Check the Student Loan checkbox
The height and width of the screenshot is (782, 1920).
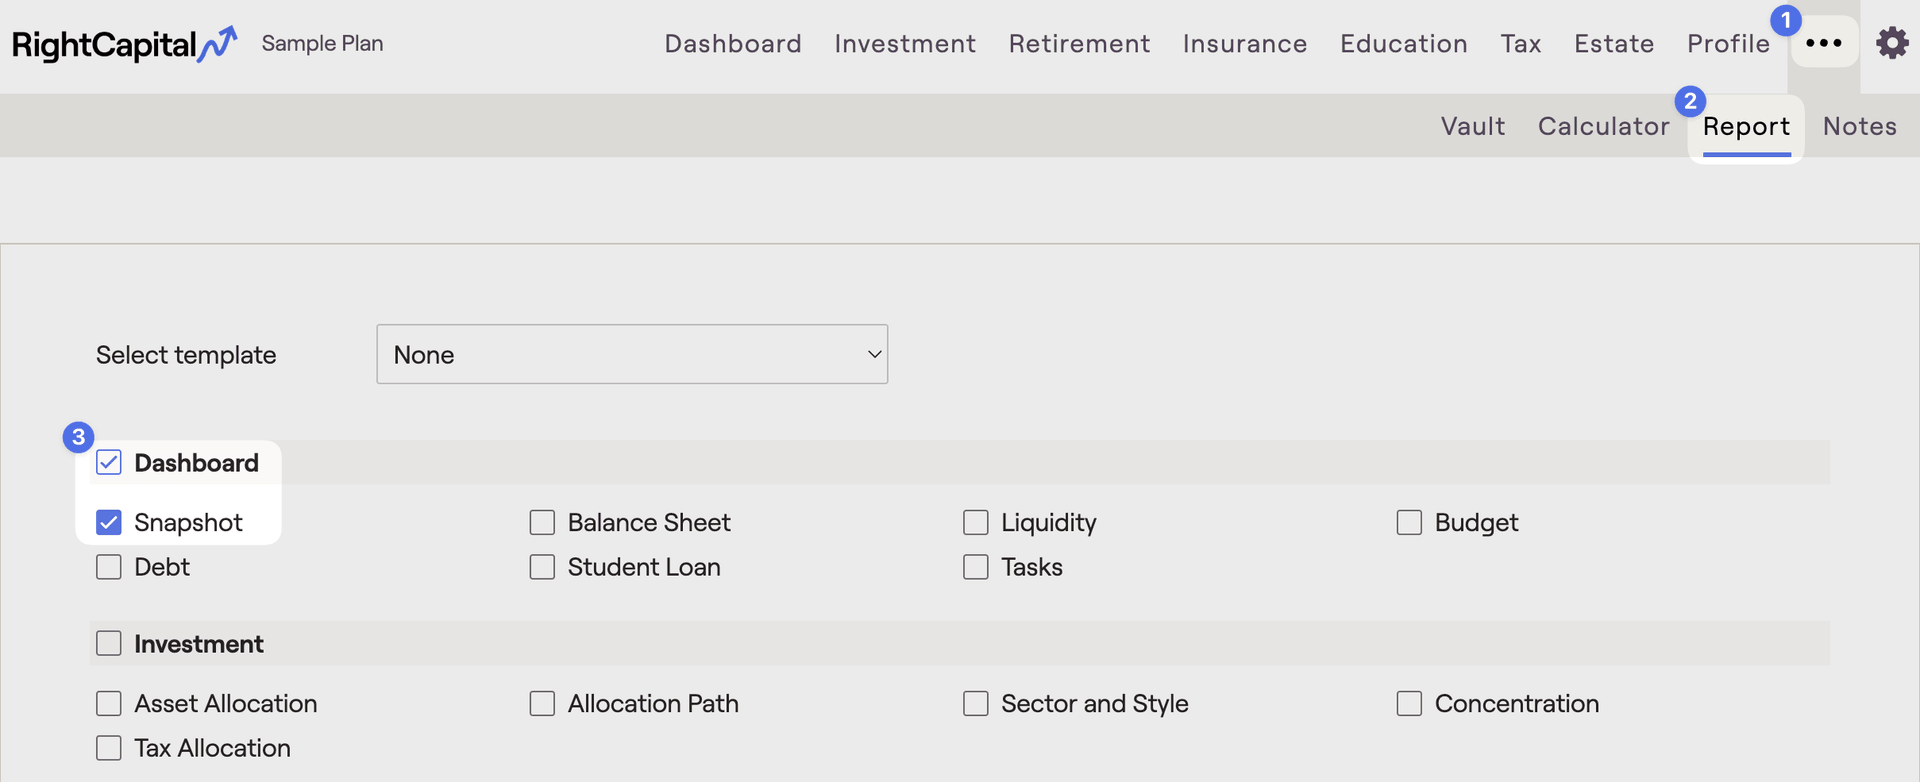coord(542,566)
